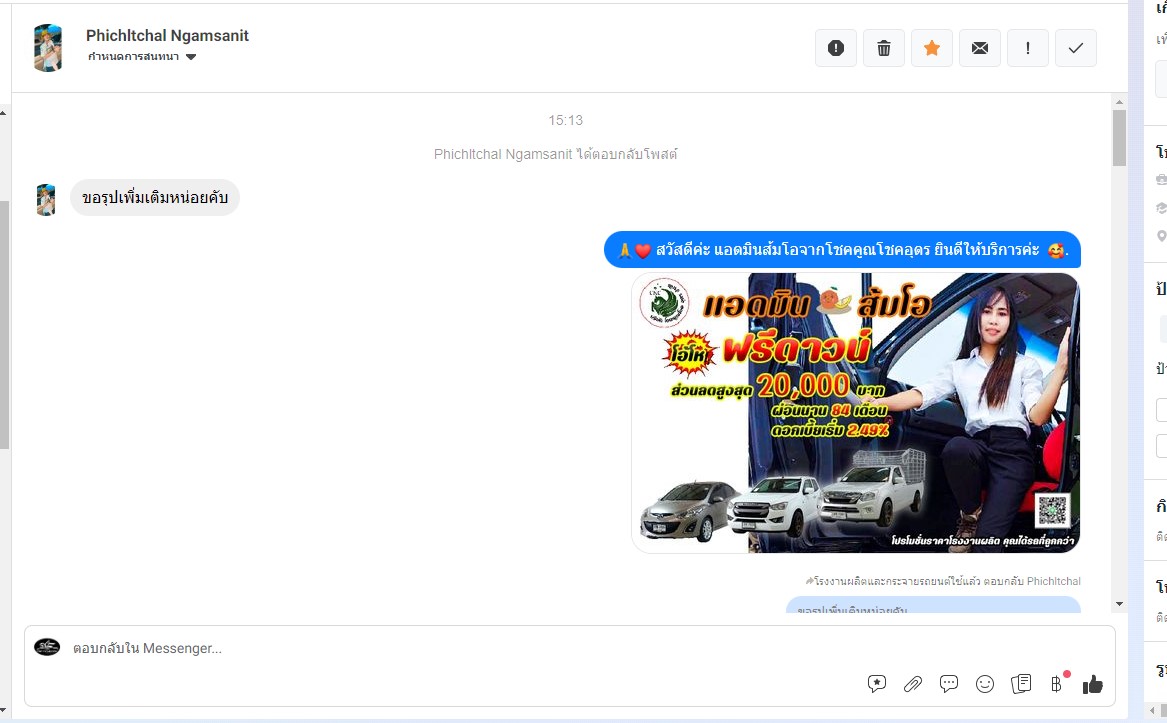Viewport: 1167px width, 723px height.
Task: Delete conversation using the trash icon
Action: (x=884, y=48)
